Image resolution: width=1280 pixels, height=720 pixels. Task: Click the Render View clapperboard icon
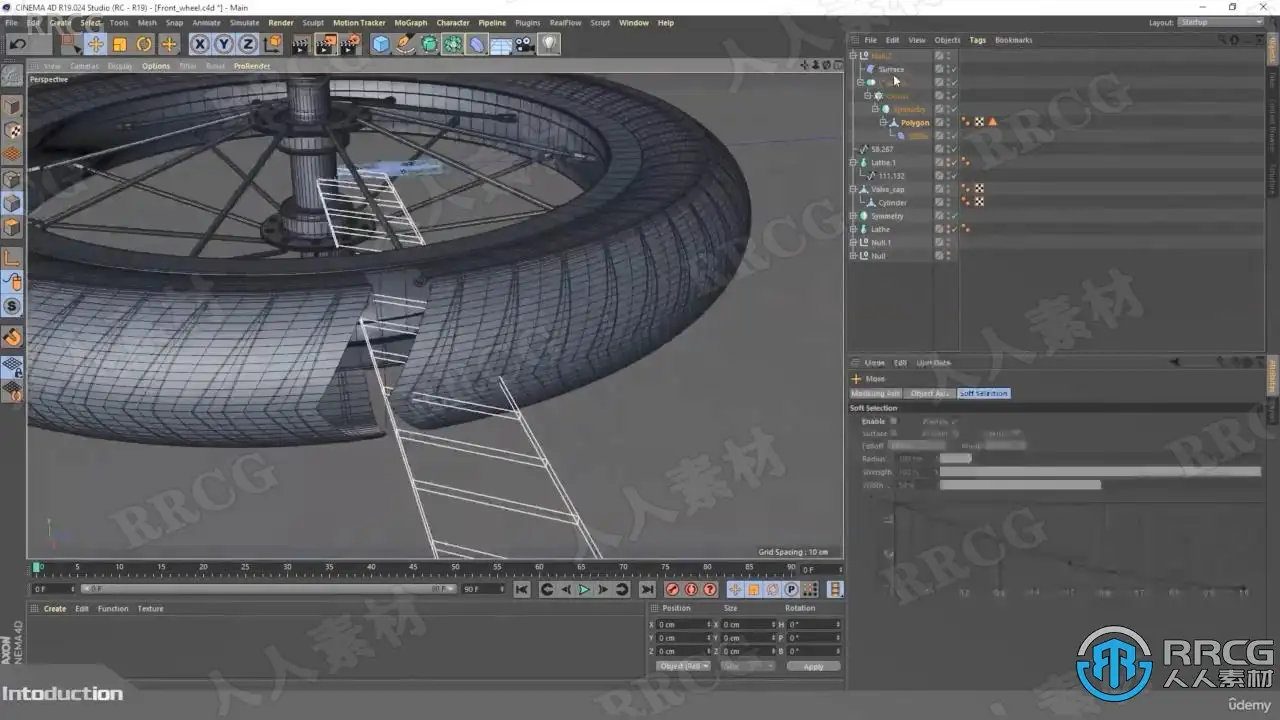pos(301,44)
